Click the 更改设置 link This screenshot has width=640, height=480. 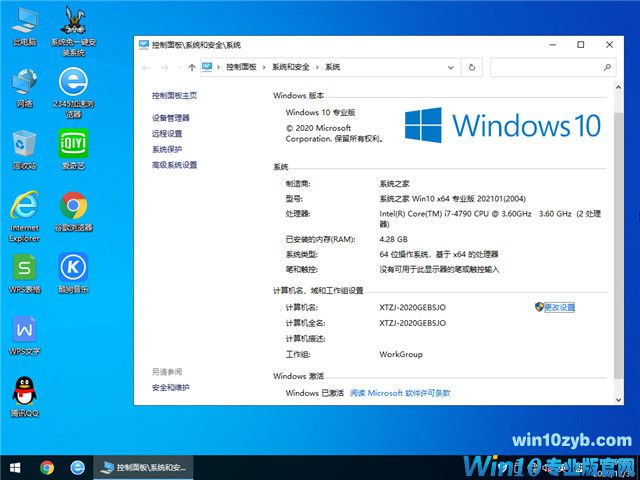click(560, 307)
